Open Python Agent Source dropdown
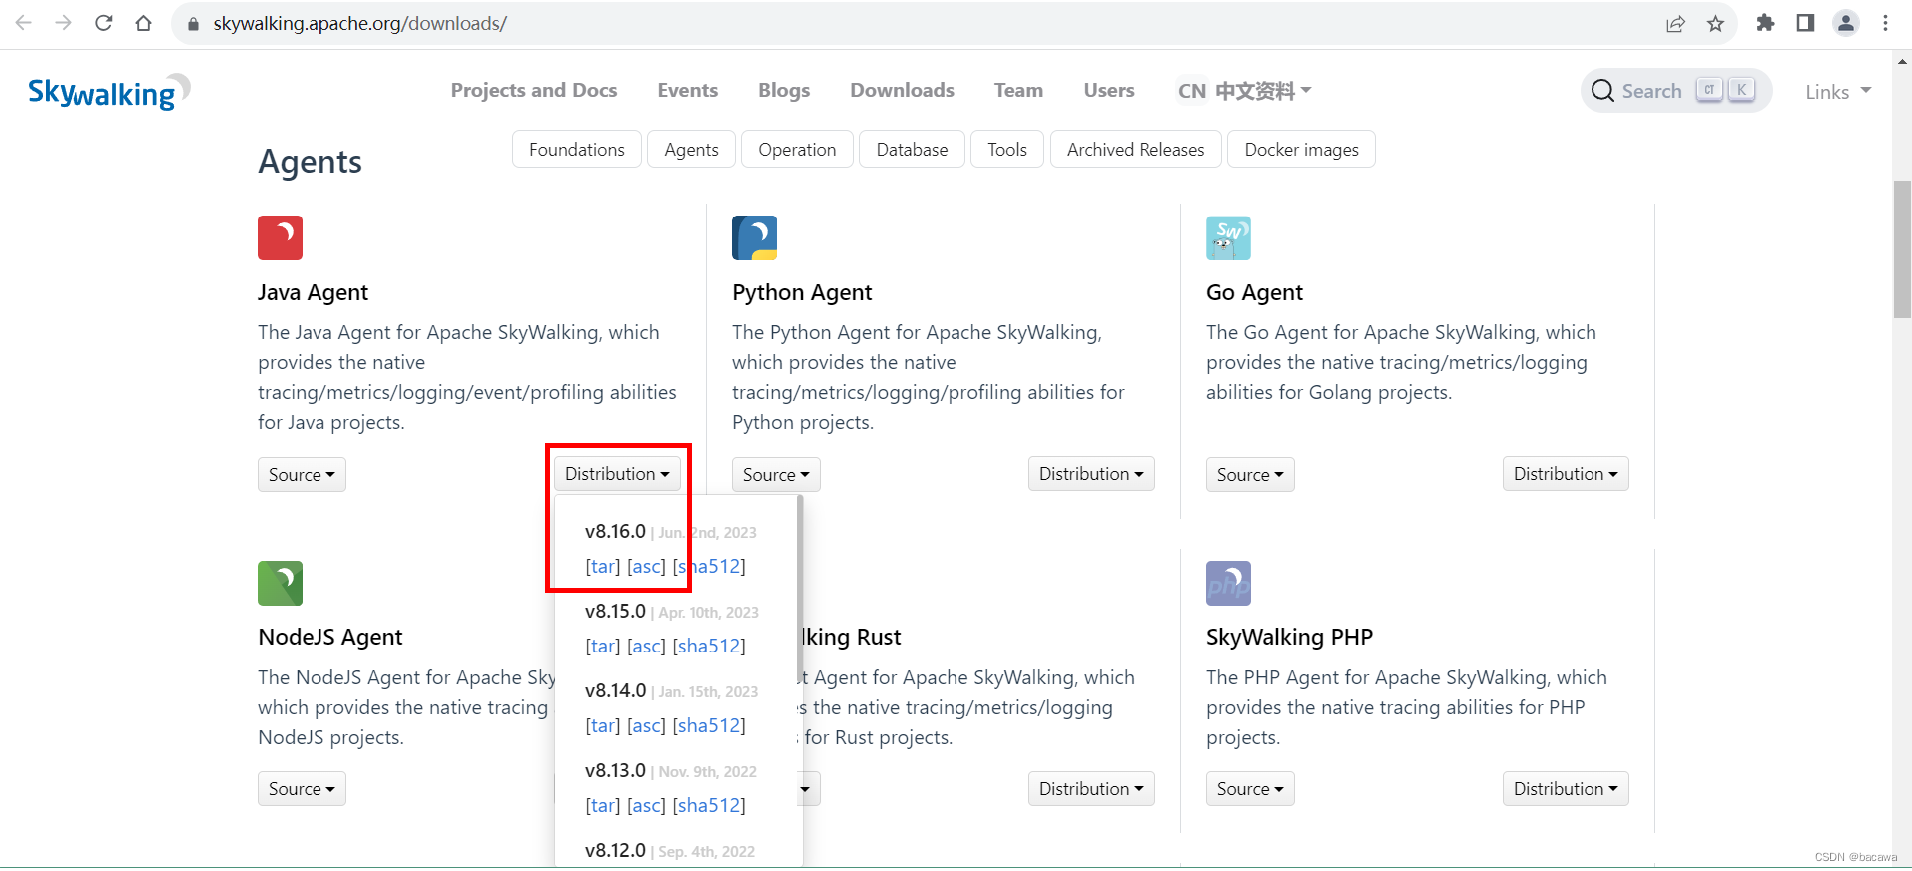This screenshot has height=871, width=1912. click(x=776, y=475)
